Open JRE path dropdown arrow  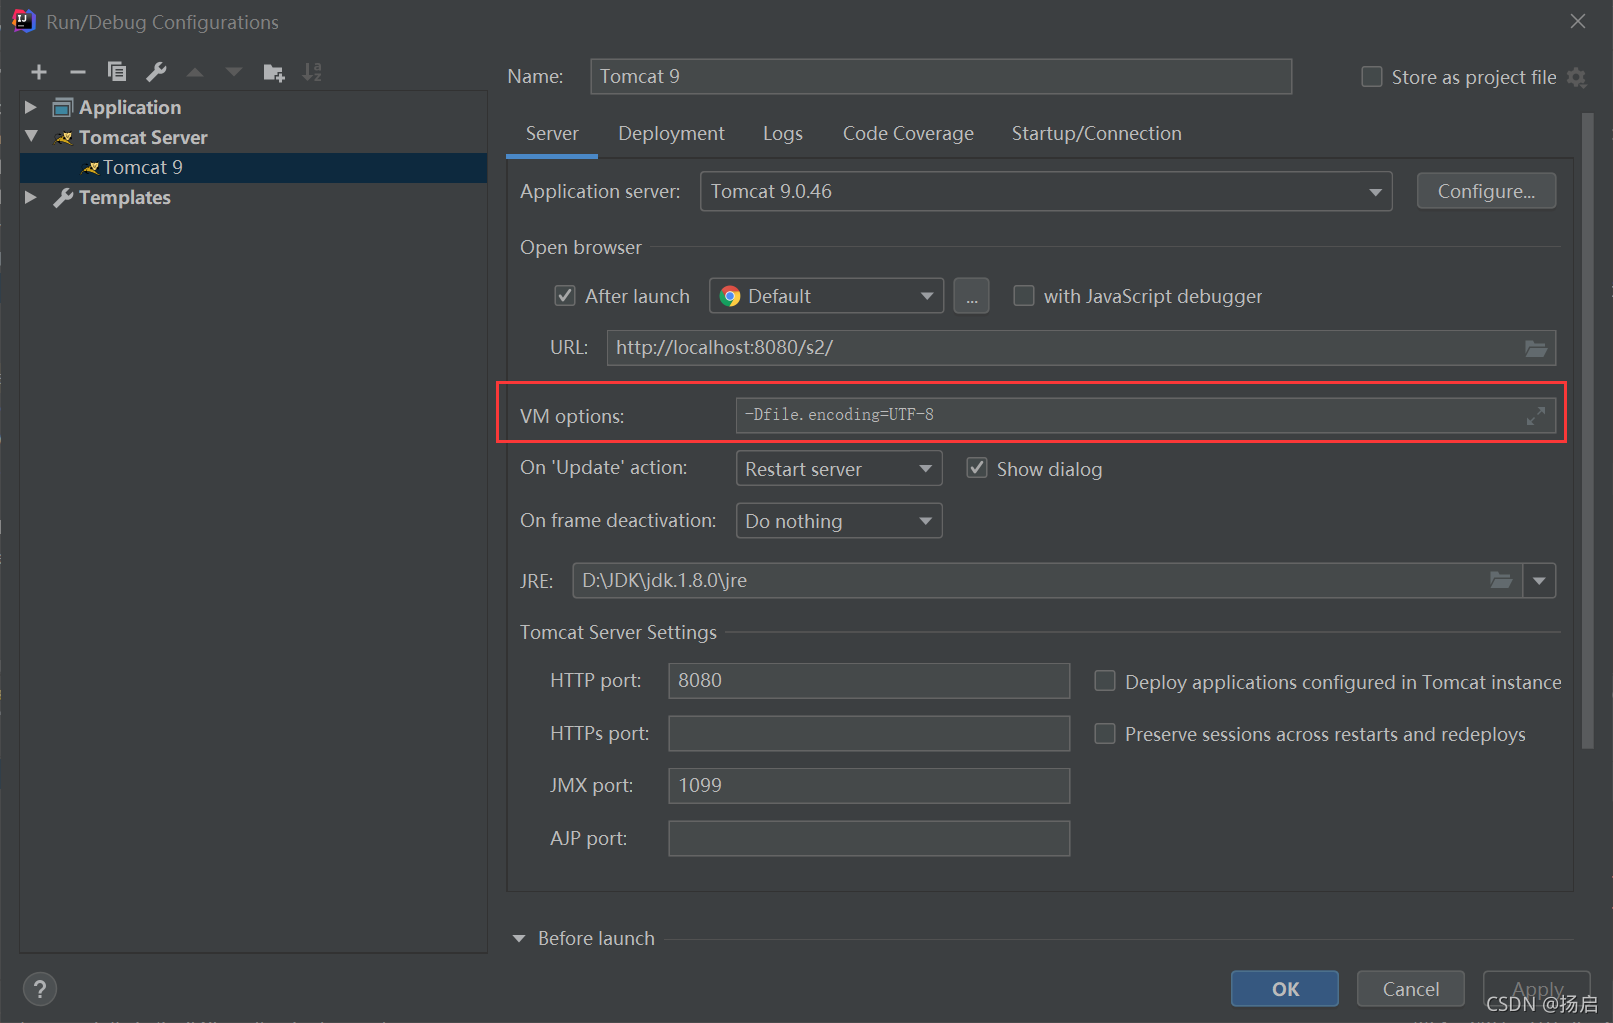coord(1539,580)
